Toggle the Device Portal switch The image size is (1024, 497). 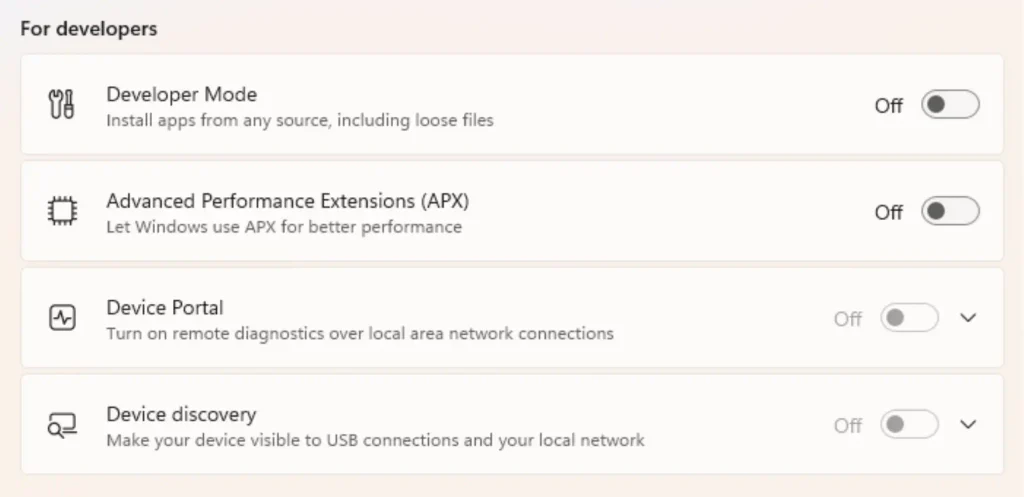[x=909, y=318]
